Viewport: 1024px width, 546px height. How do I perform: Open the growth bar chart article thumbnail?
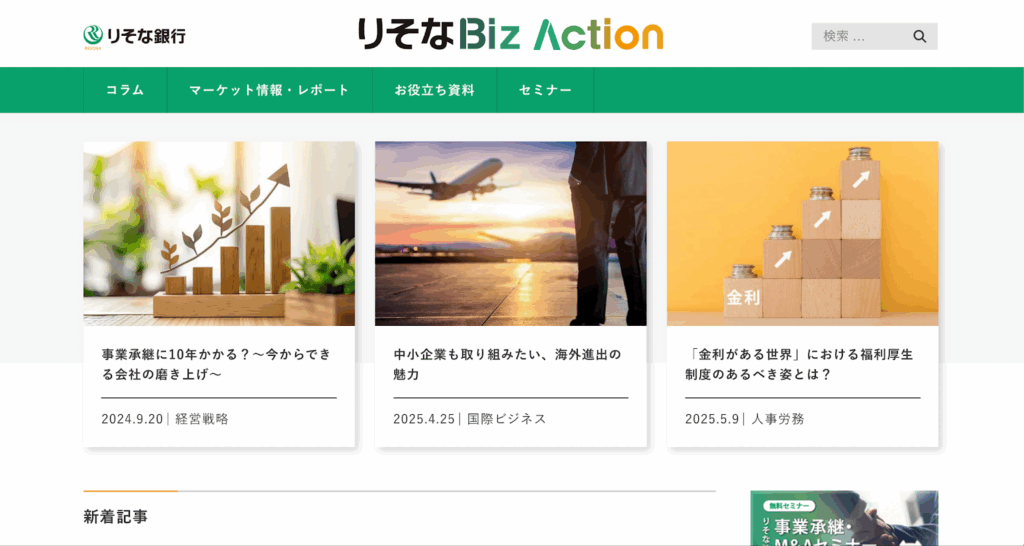click(x=219, y=234)
